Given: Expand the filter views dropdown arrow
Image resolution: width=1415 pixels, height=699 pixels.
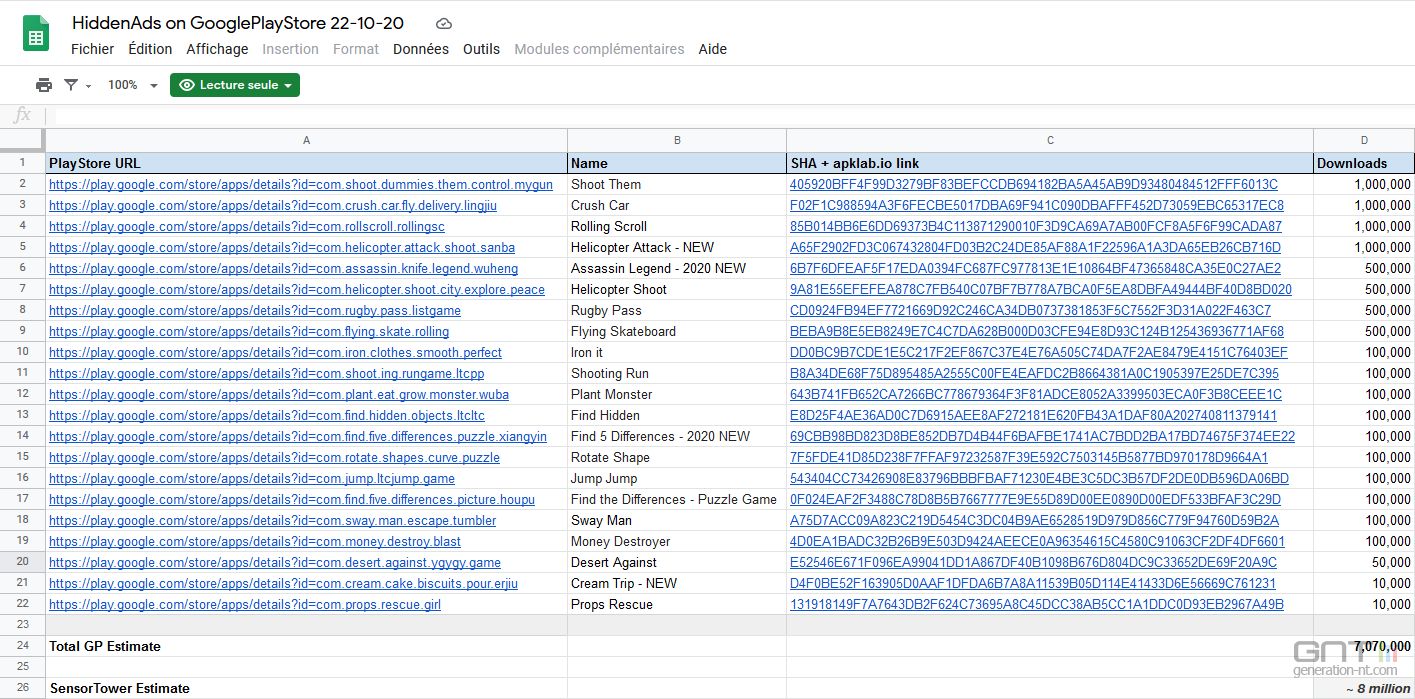Looking at the screenshot, I should [x=88, y=86].
